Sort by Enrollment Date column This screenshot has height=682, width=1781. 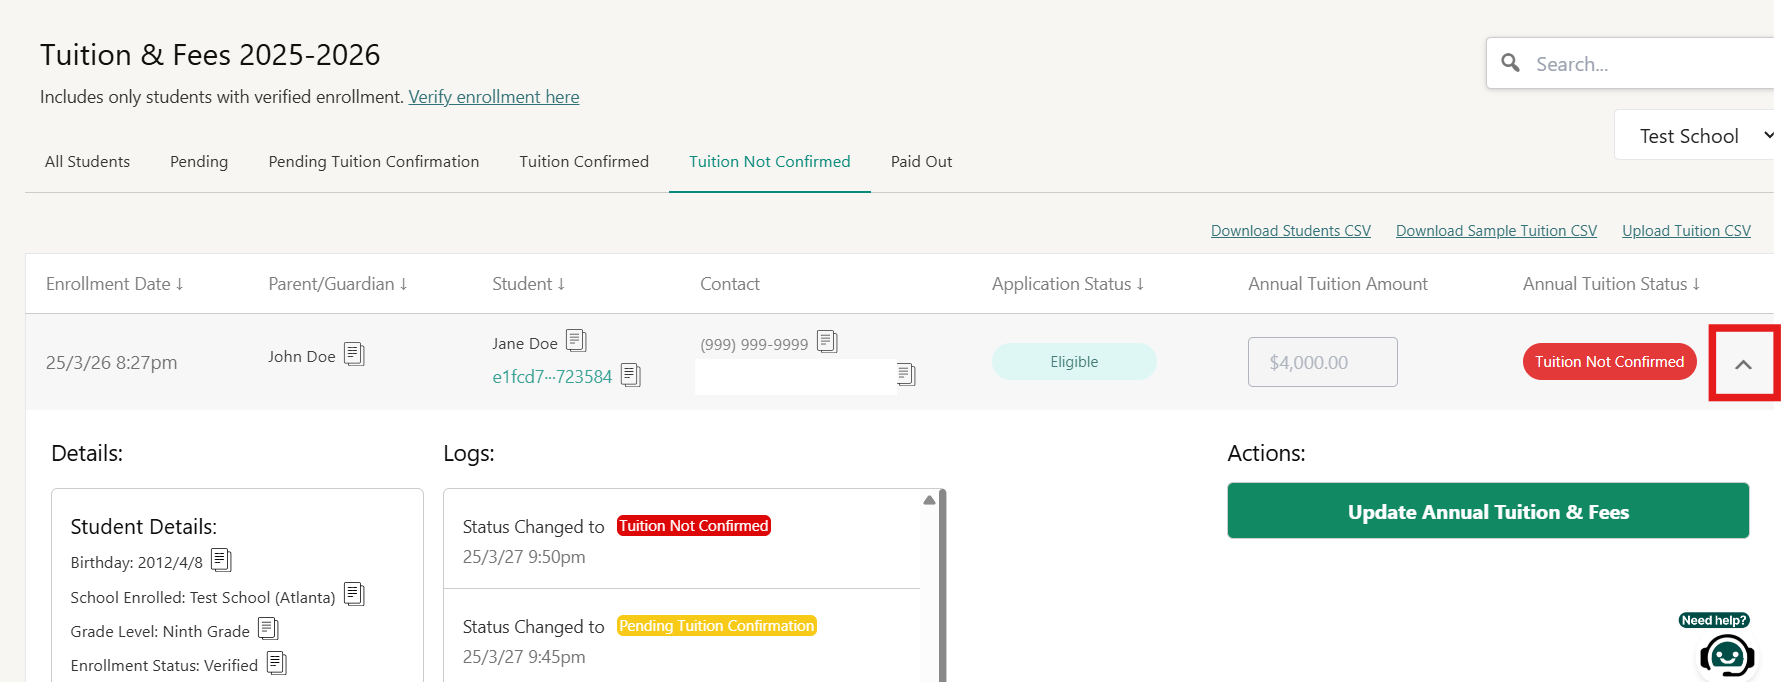click(x=114, y=284)
